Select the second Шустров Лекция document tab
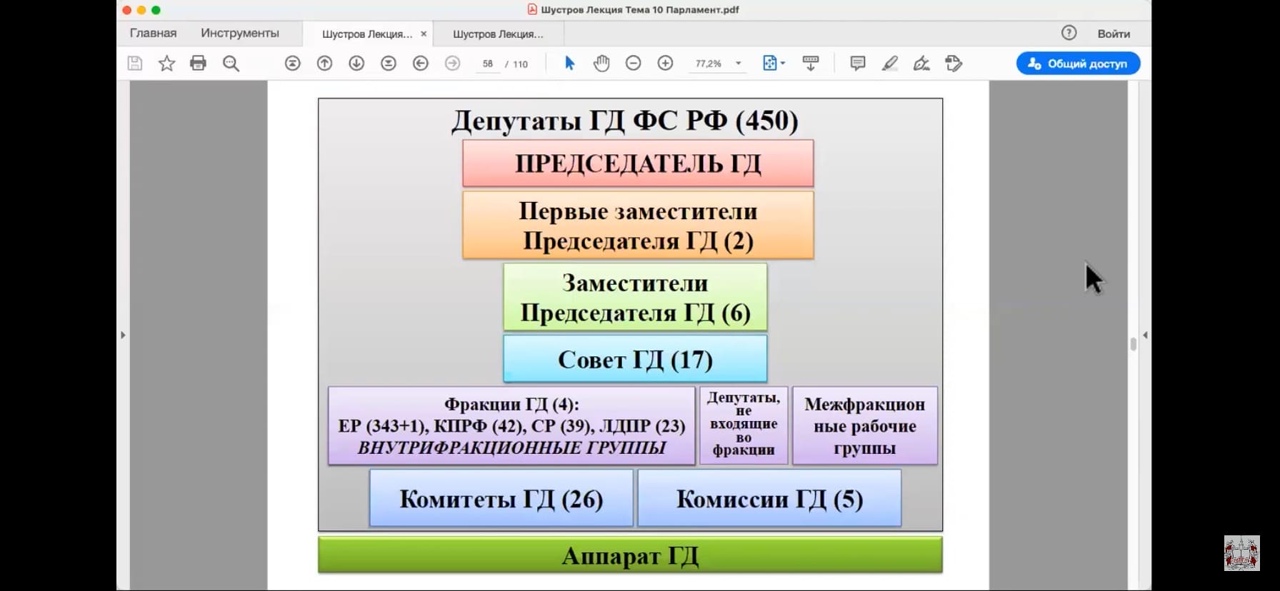Image resolution: width=1280 pixels, height=591 pixels. (498, 34)
